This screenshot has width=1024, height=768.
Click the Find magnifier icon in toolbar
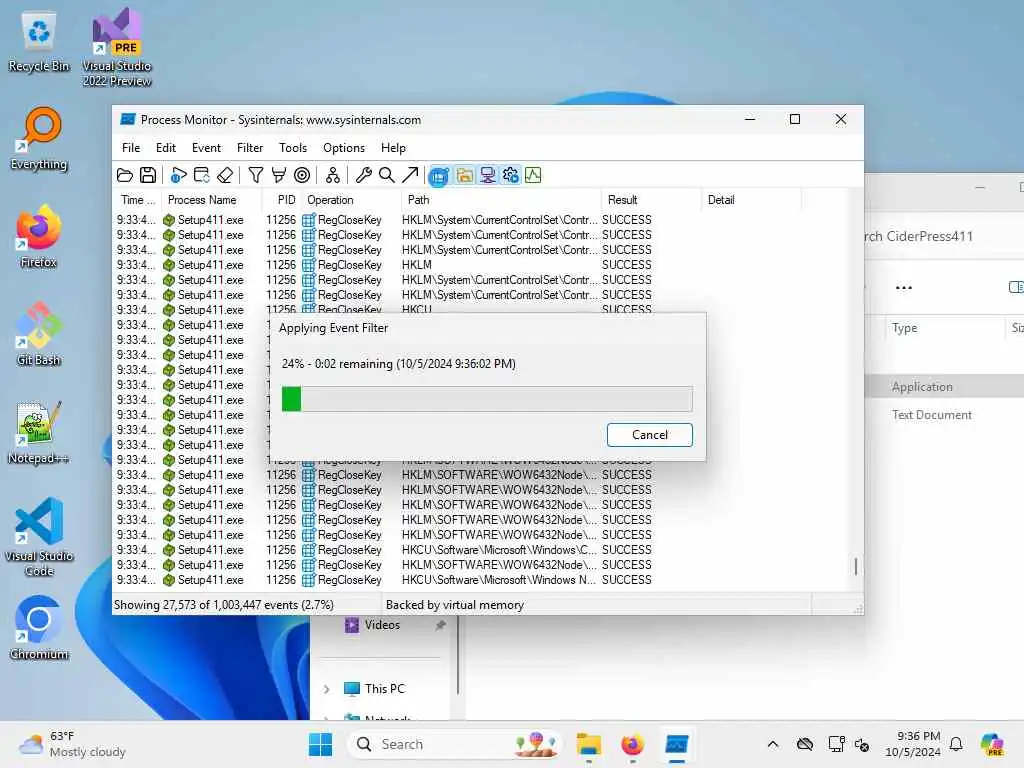[387, 175]
